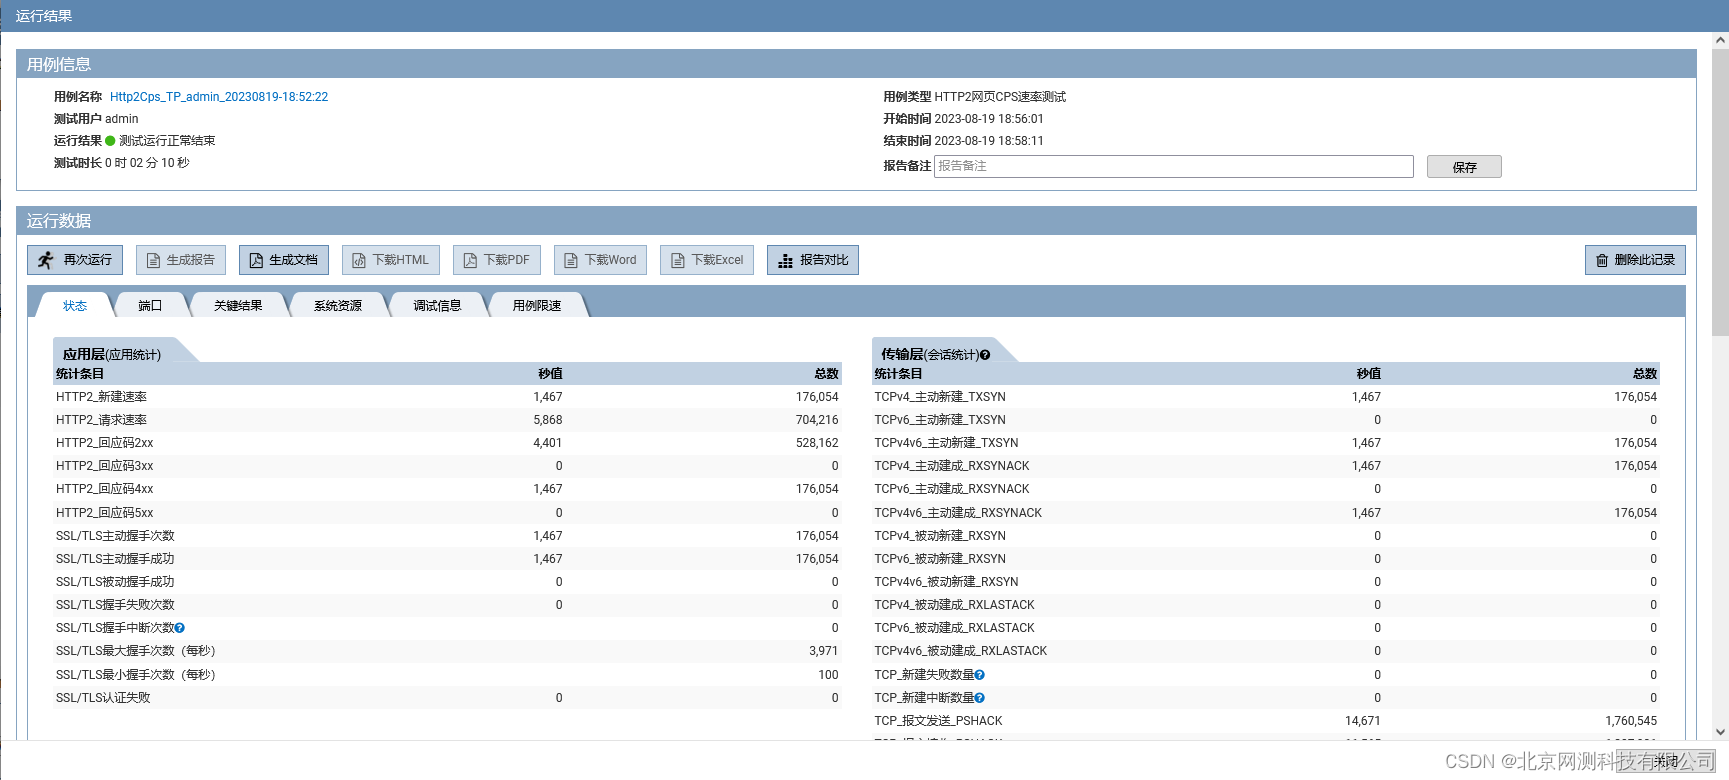1729x780 pixels.
Task: Click the trash icon on 删除此记录
Action: pyautogui.click(x=1602, y=260)
